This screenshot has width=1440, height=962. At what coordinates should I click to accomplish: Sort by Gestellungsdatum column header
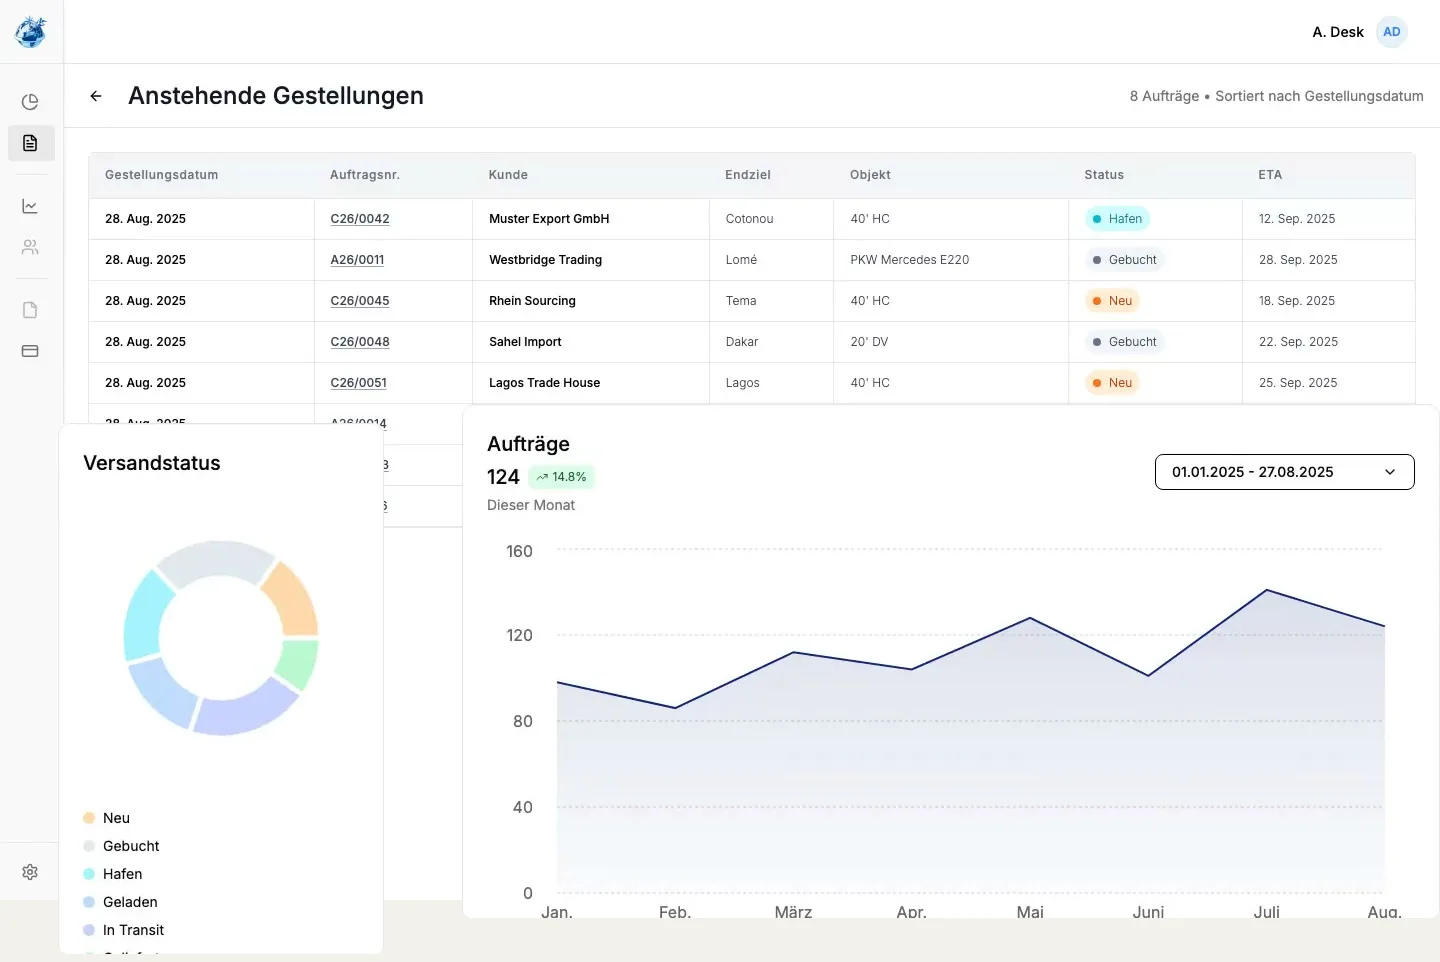161,175
